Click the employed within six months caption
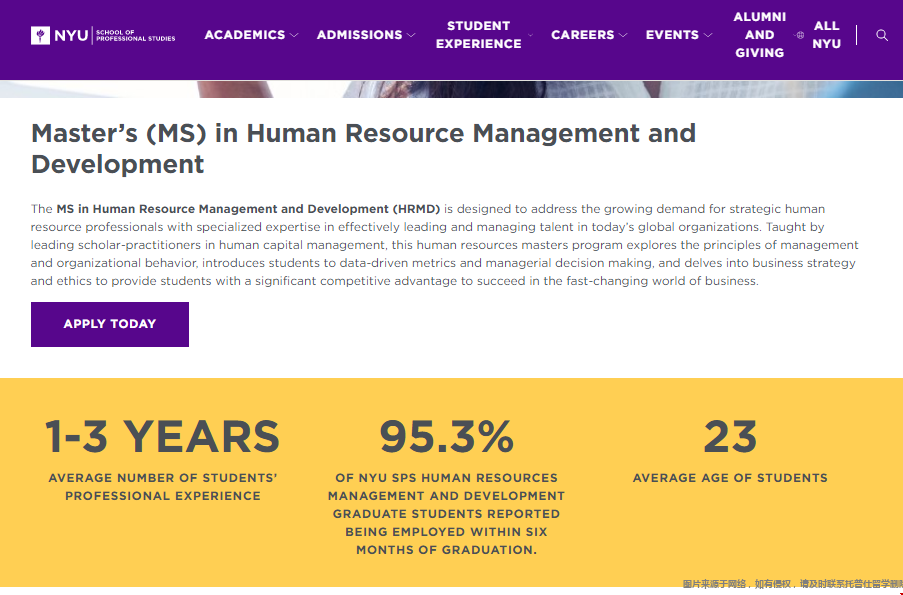 pos(446,514)
